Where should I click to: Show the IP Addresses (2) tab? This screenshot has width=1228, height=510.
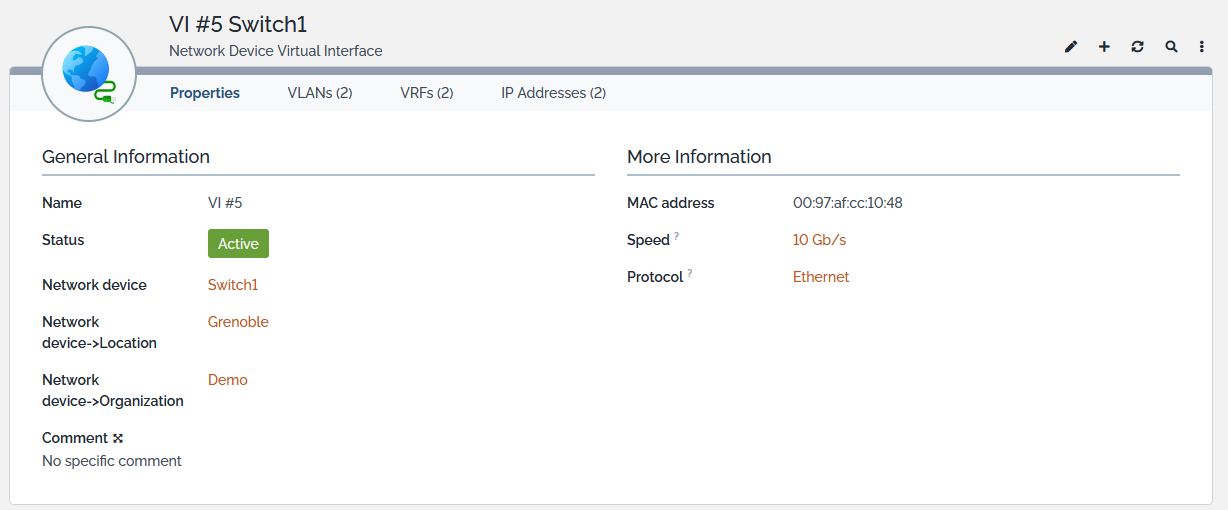(x=553, y=93)
